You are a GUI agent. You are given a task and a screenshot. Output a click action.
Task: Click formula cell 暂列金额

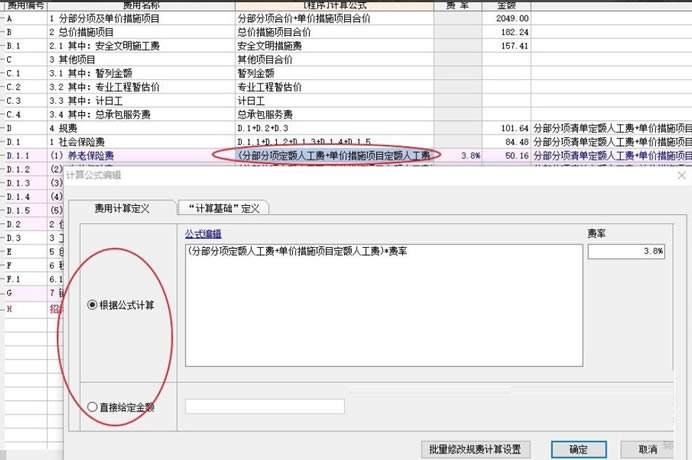[334, 73]
